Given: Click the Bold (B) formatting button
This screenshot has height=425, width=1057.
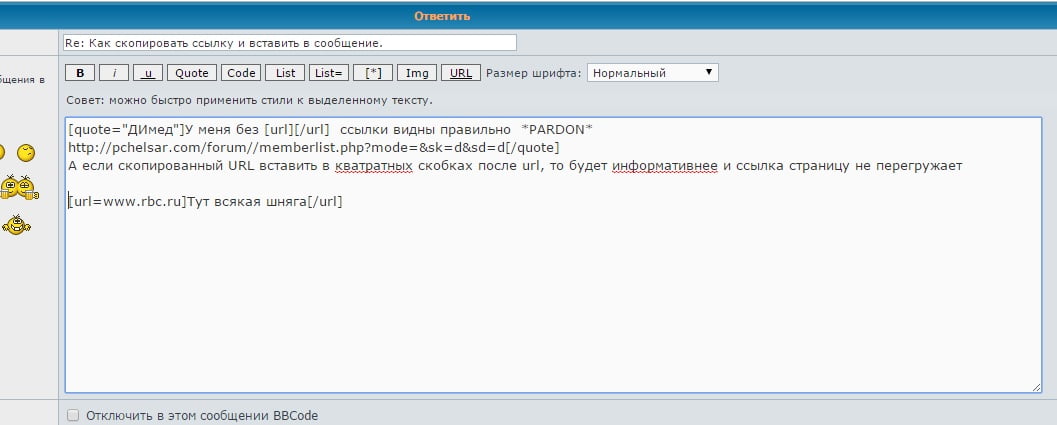Looking at the screenshot, I should coord(80,73).
